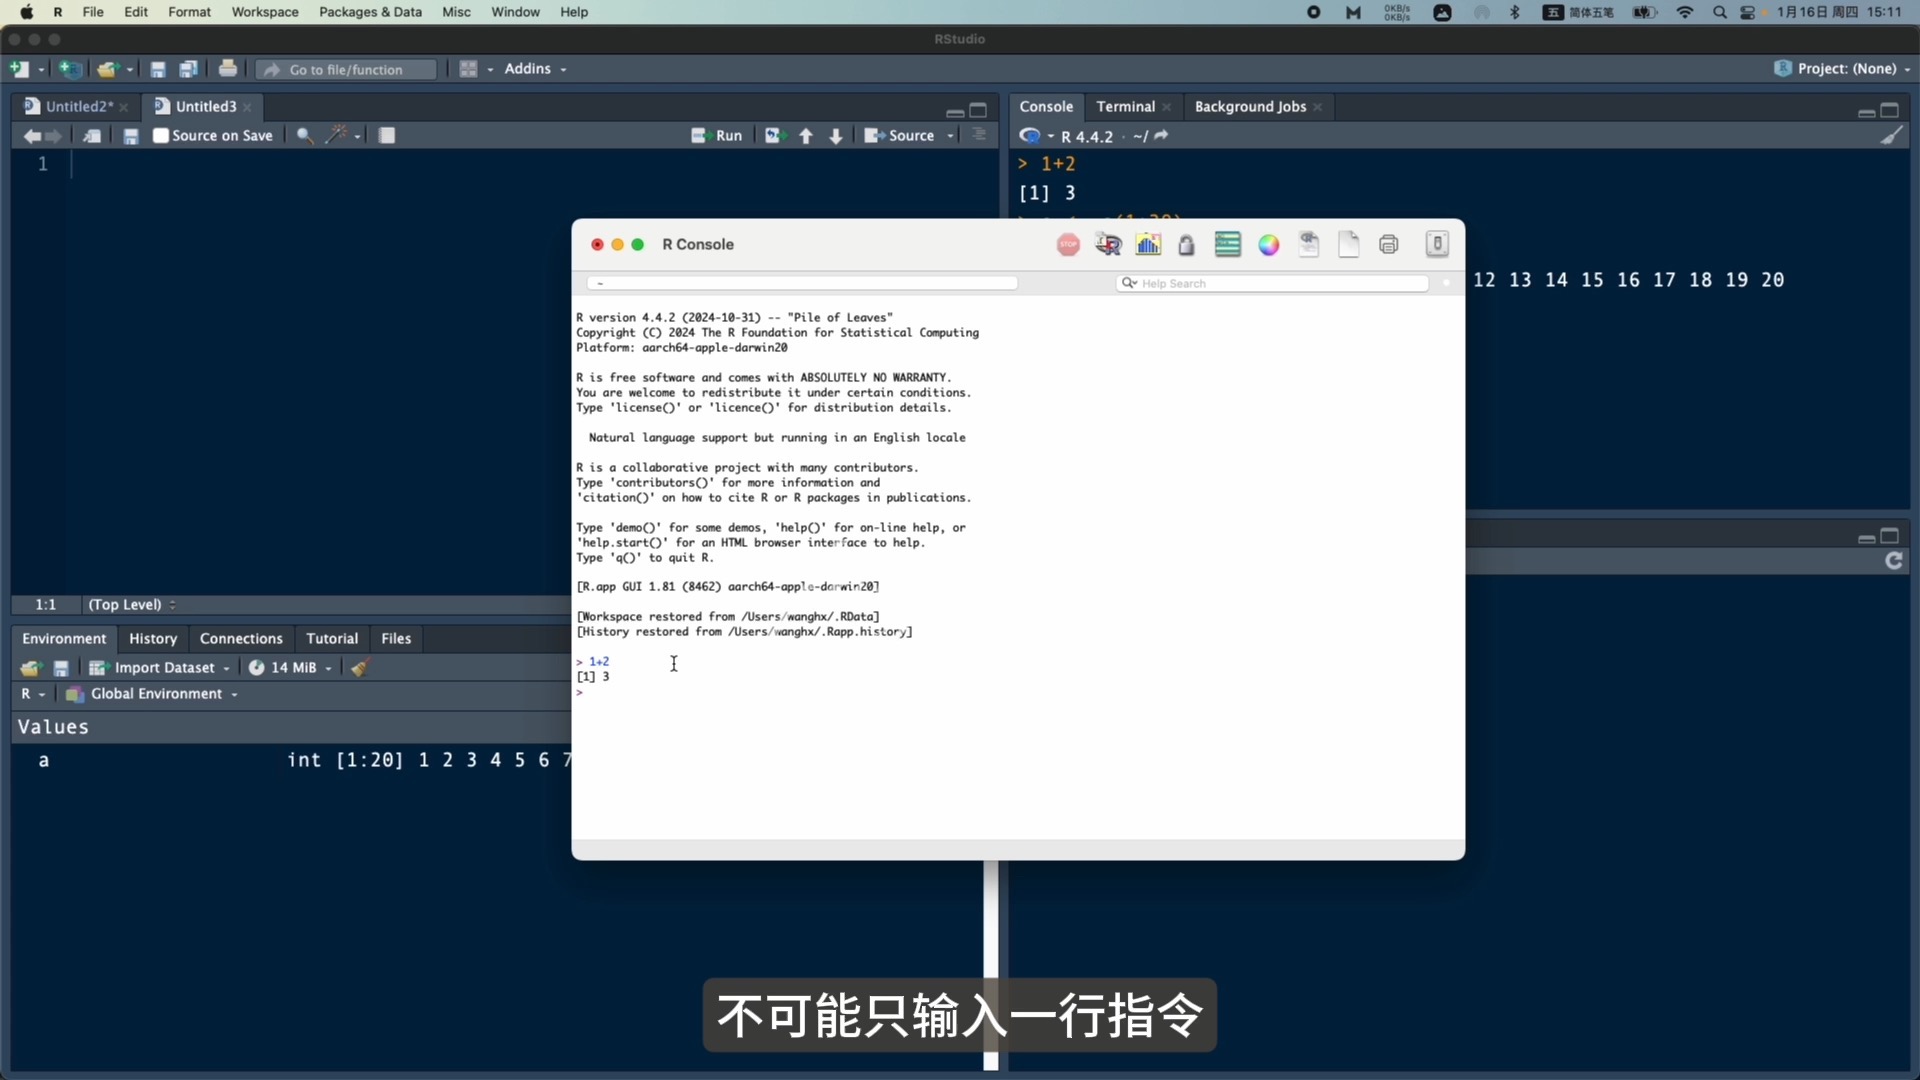Open the Workspace menu in the menu bar
Viewport: 1920px width, 1080px height.
(x=264, y=12)
